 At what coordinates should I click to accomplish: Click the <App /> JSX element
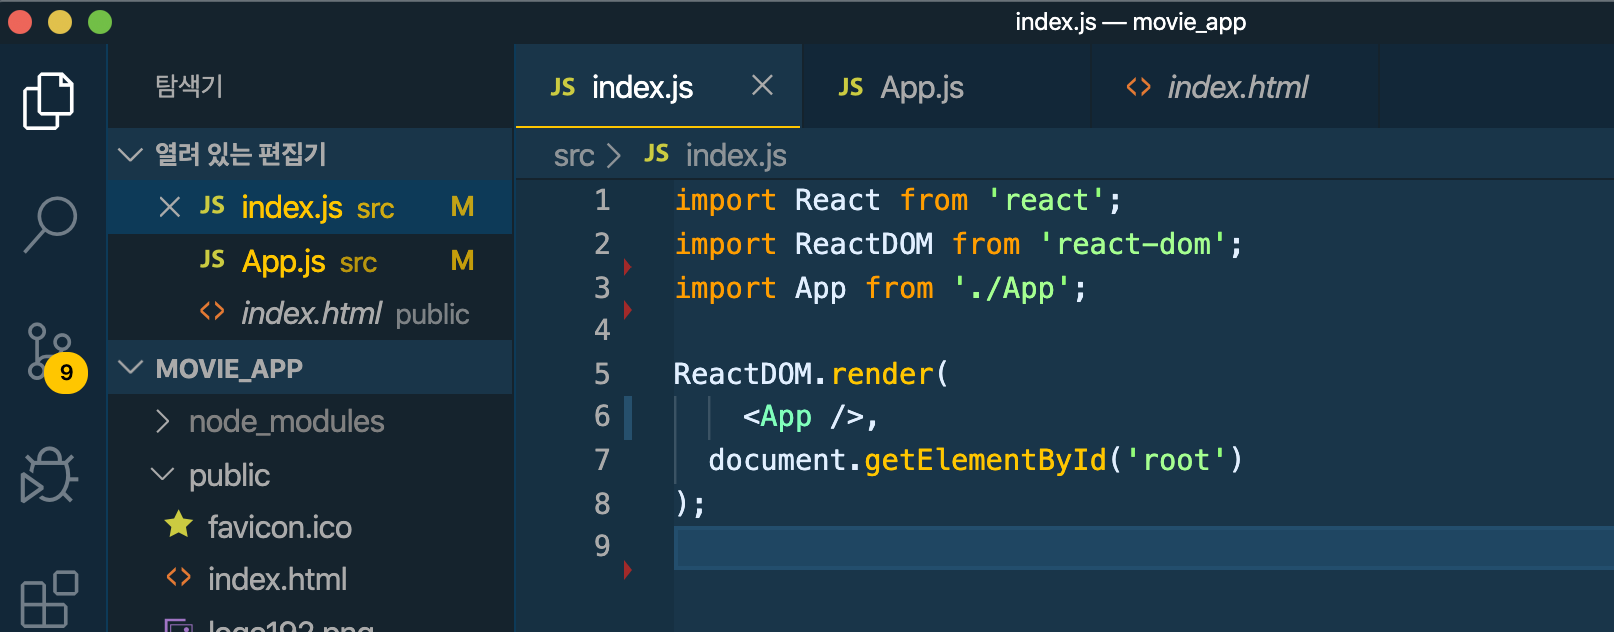(802, 416)
